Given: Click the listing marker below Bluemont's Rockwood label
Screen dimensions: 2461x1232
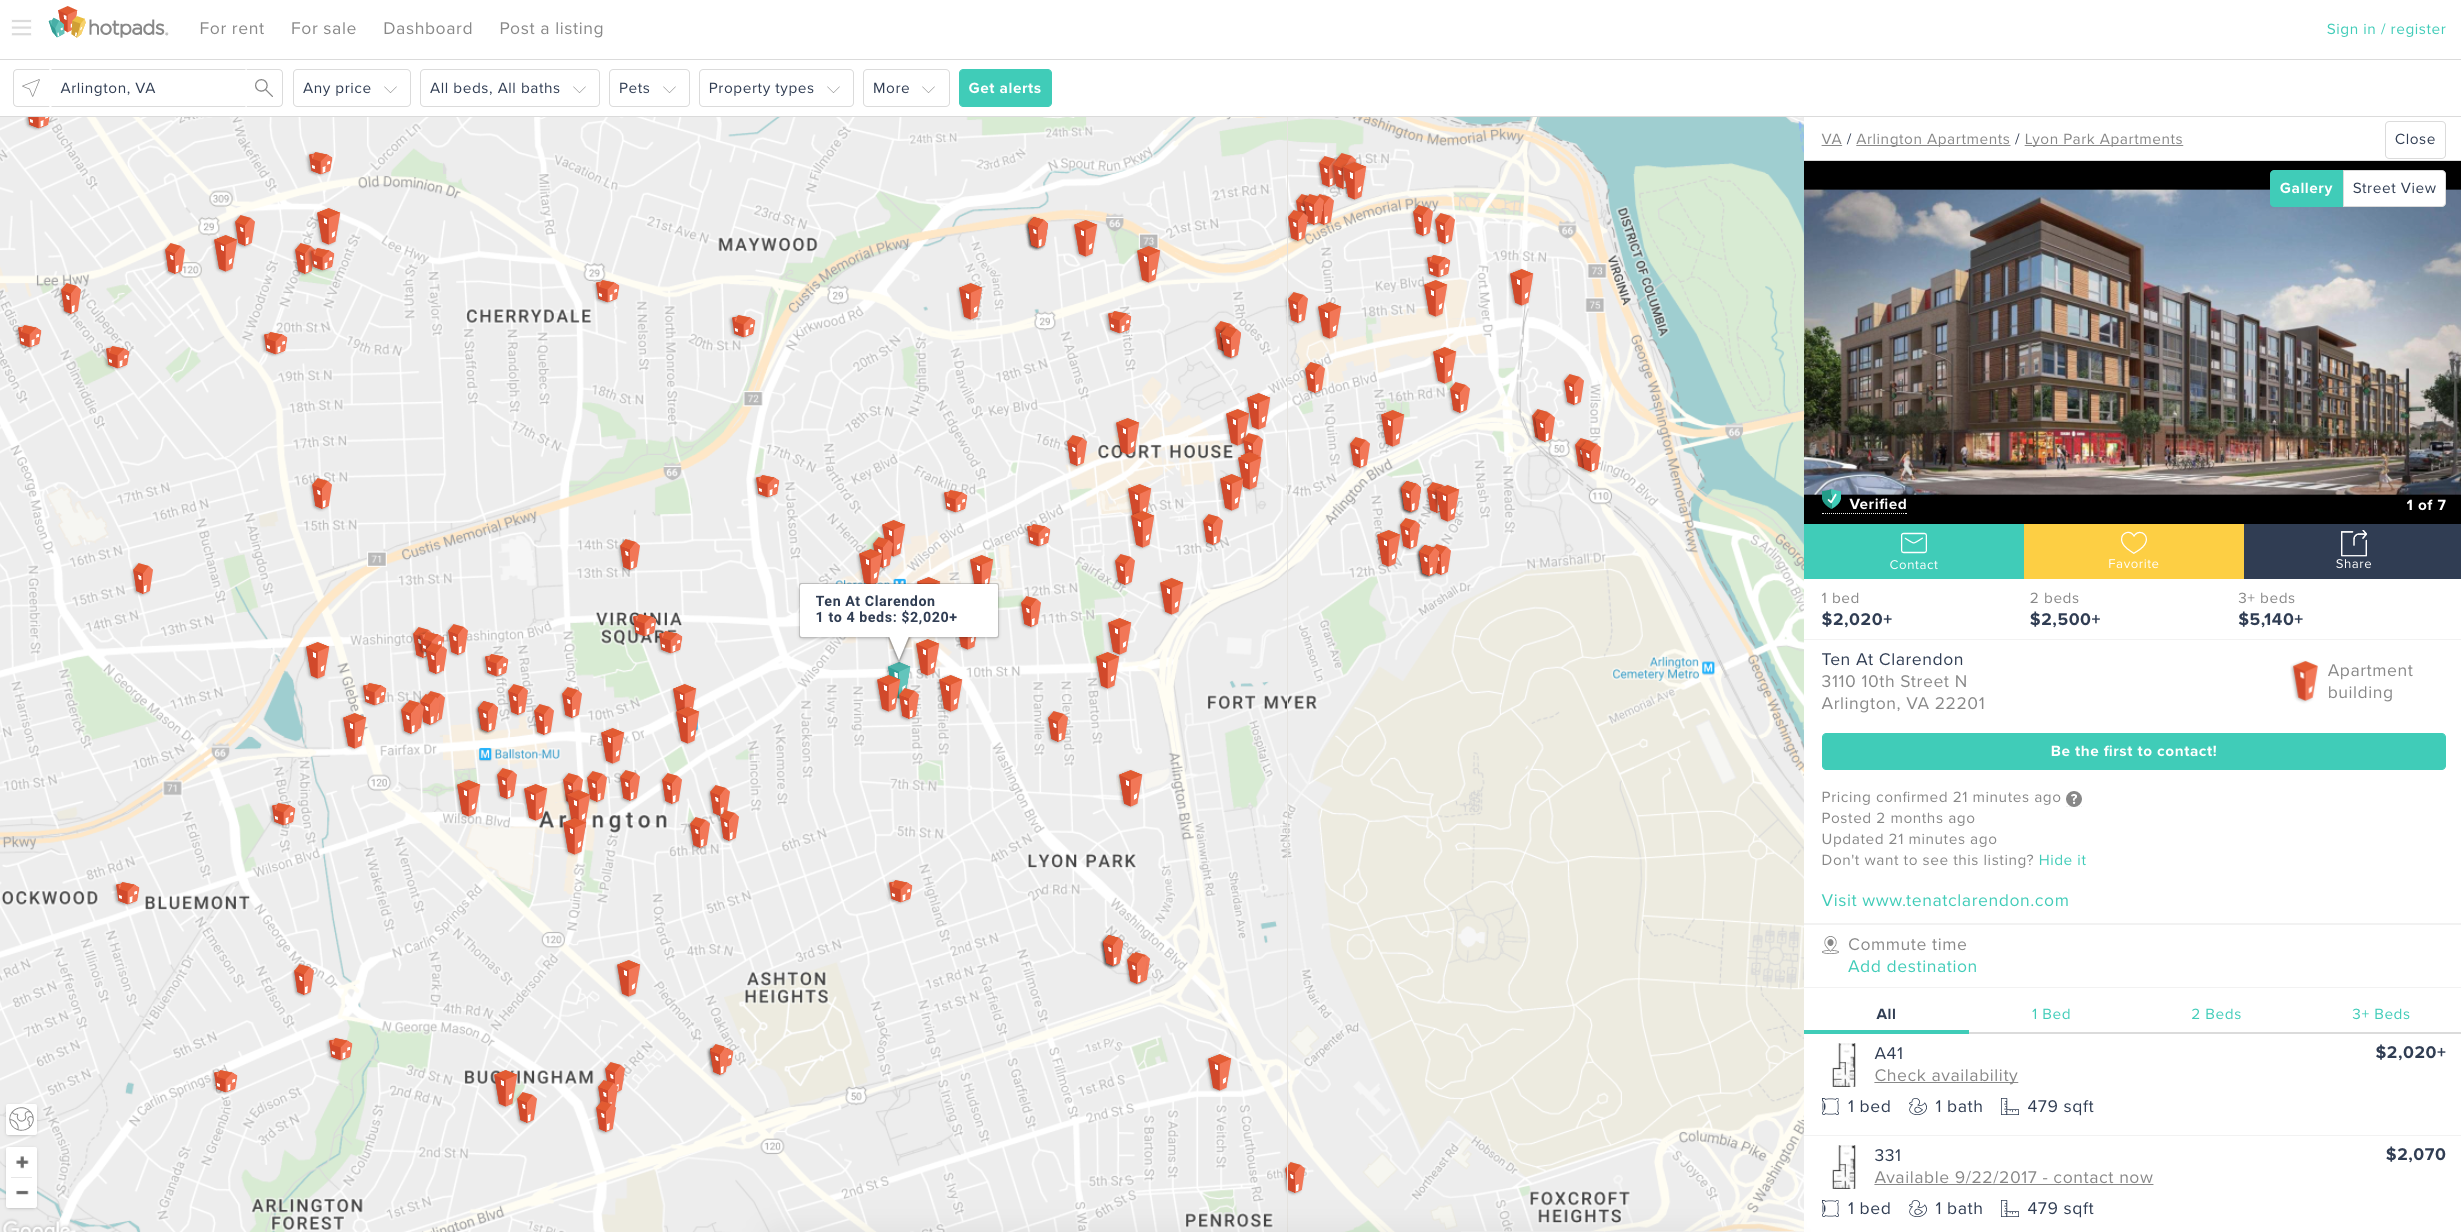Looking at the screenshot, I should tap(127, 893).
